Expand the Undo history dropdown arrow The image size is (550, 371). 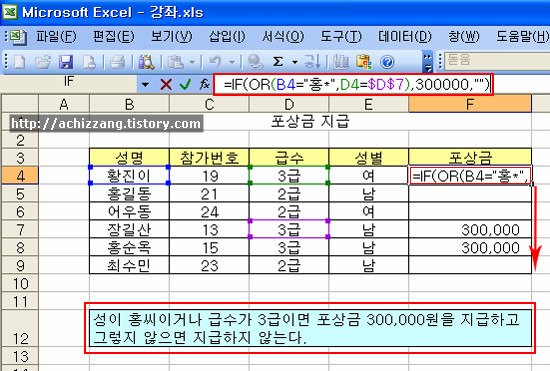click(x=232, y=62)
